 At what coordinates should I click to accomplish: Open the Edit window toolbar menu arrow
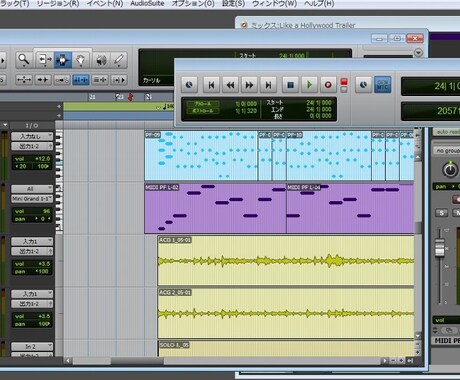click(x=418, y=53)
